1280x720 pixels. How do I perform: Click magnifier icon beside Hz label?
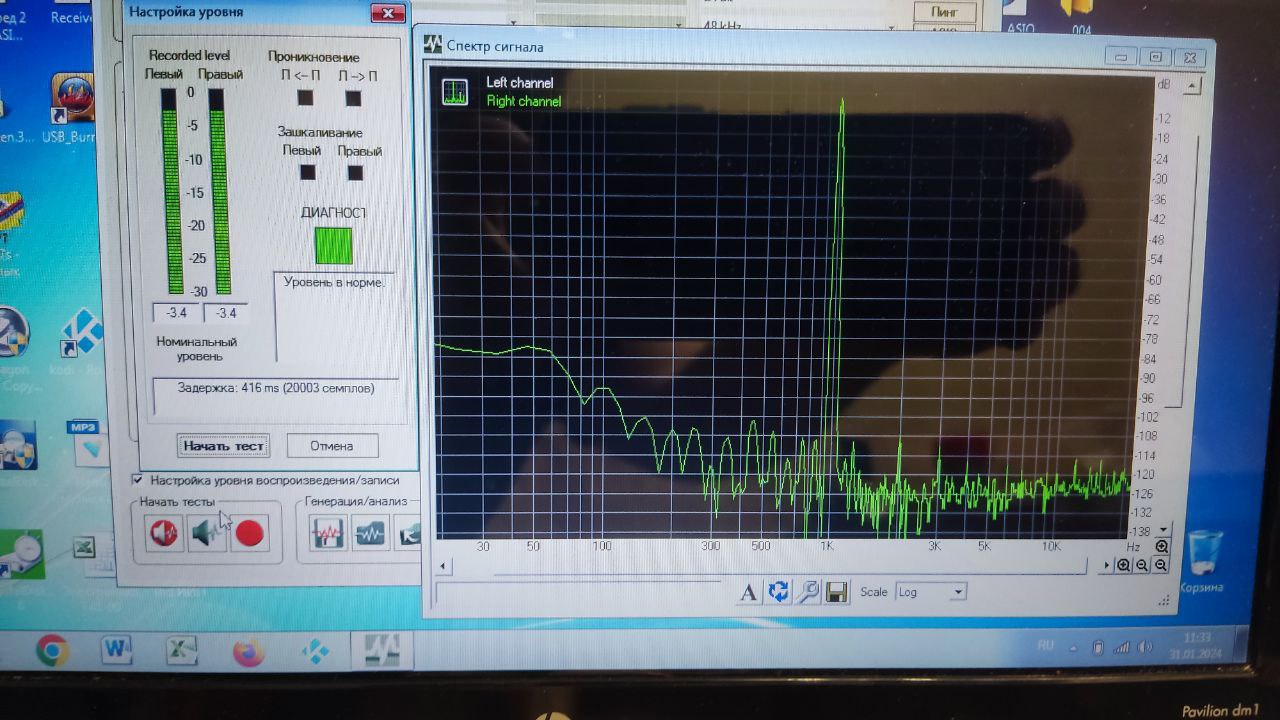[x=1161, y=547]
